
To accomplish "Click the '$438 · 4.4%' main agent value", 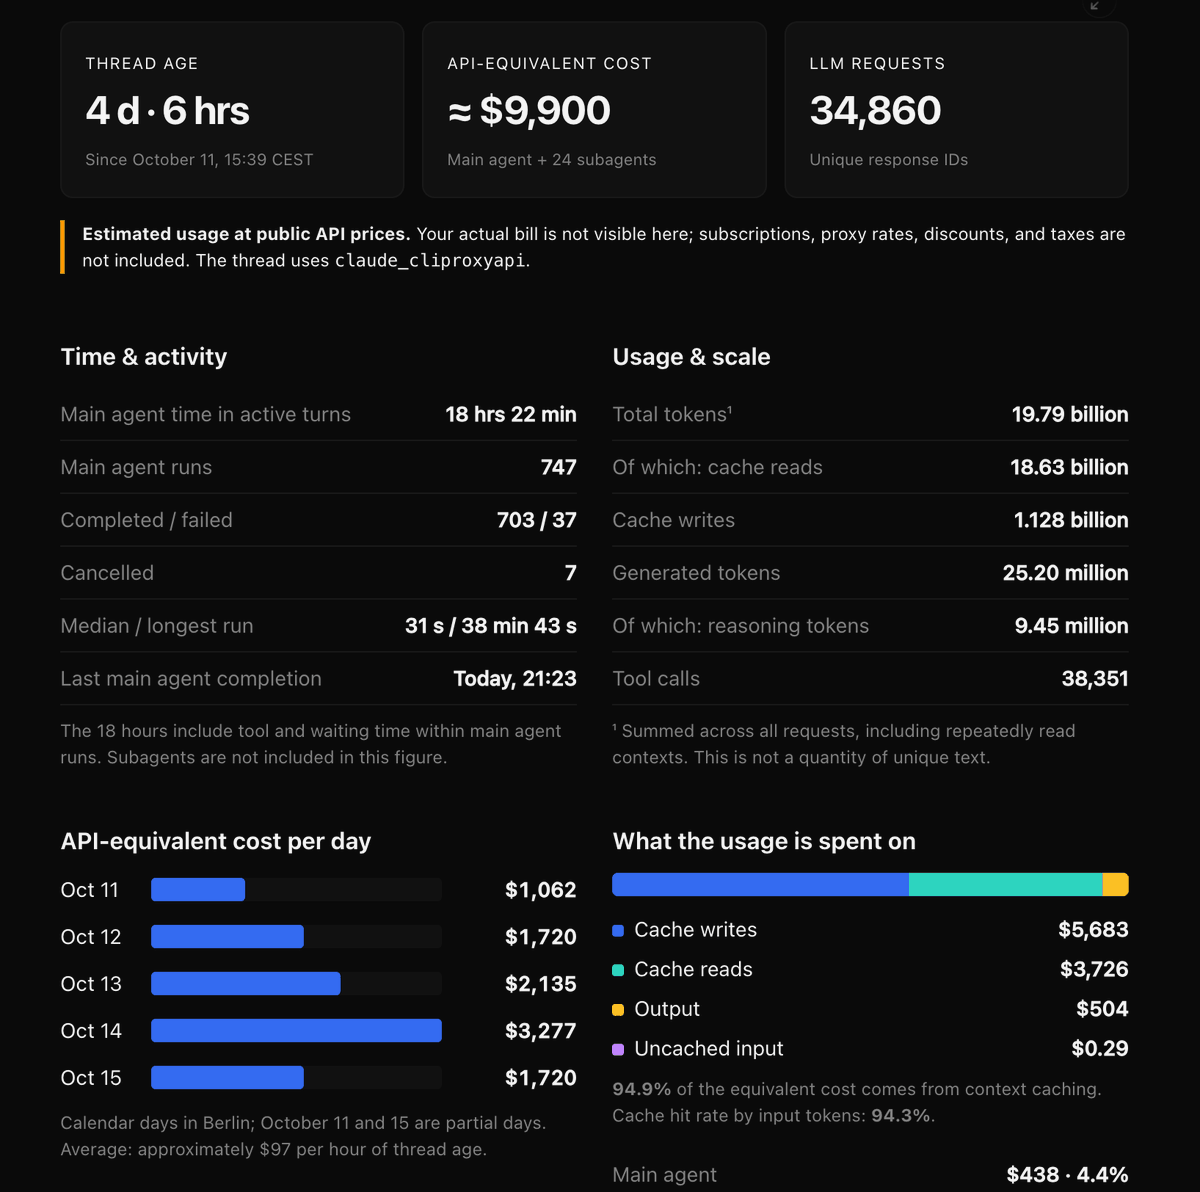I will (x=1067, y=1175).
